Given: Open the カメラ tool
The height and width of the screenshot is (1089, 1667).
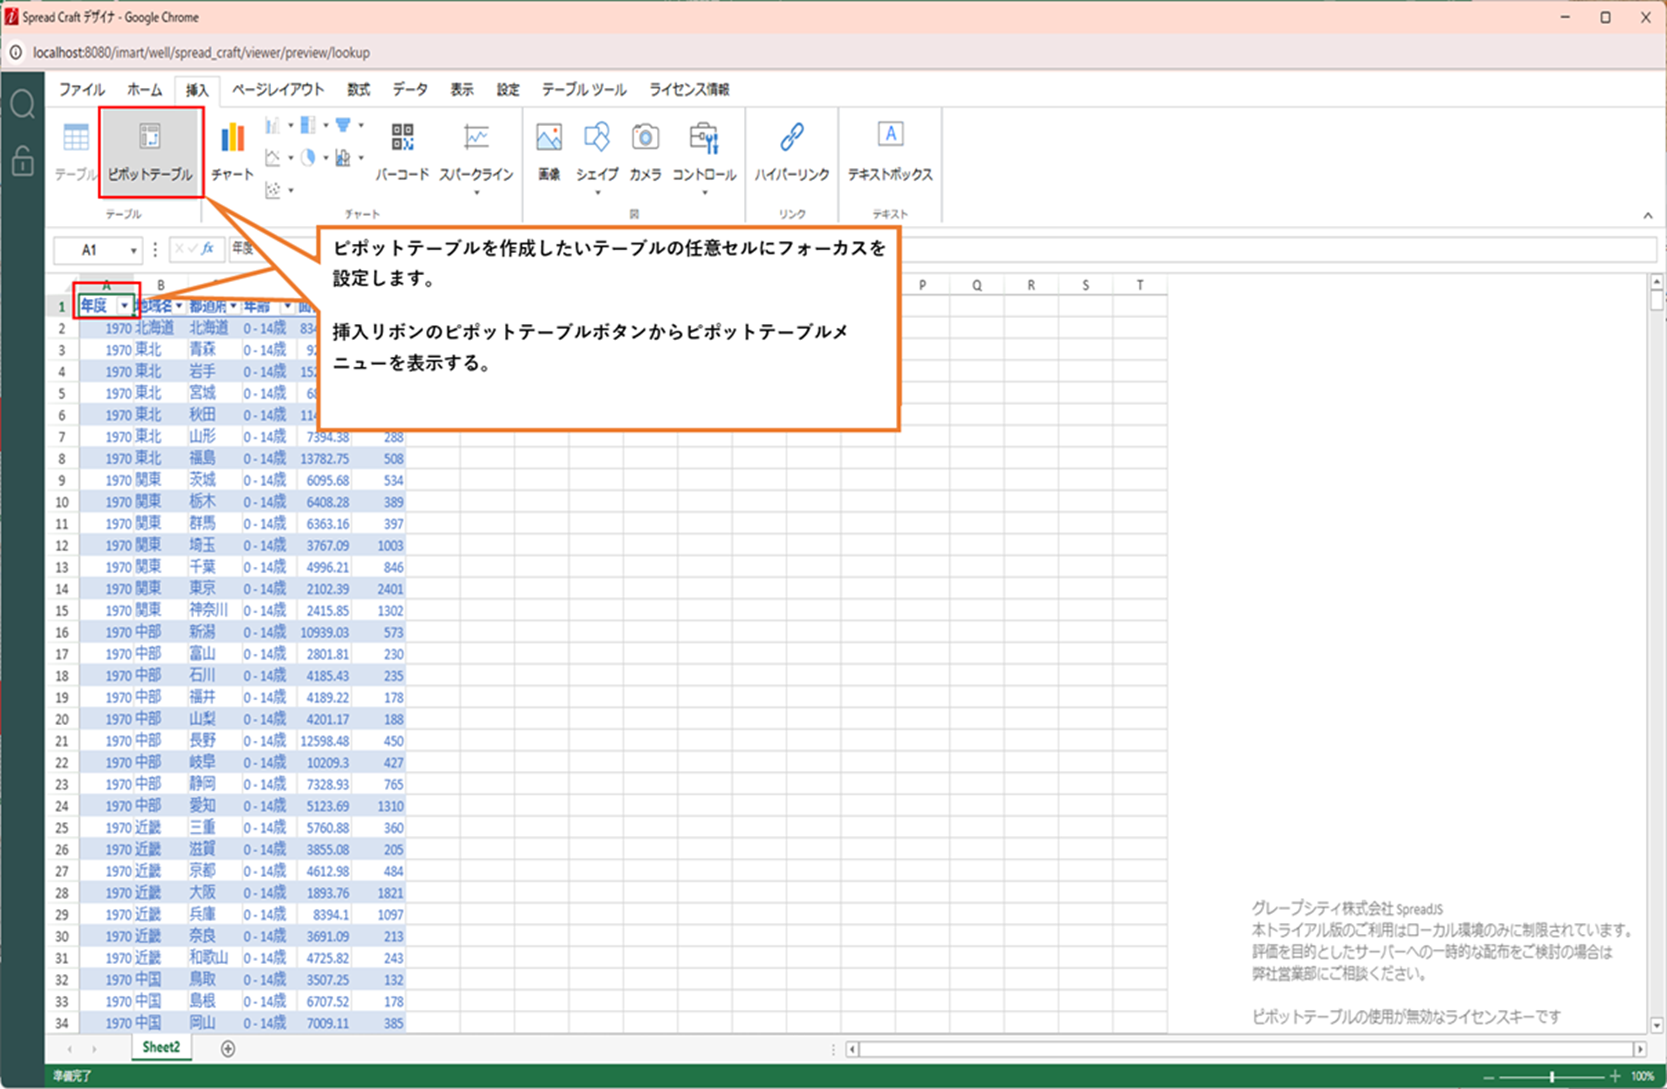Looking at the screenshot, I should pyautogui.click(x=645, y=150).
